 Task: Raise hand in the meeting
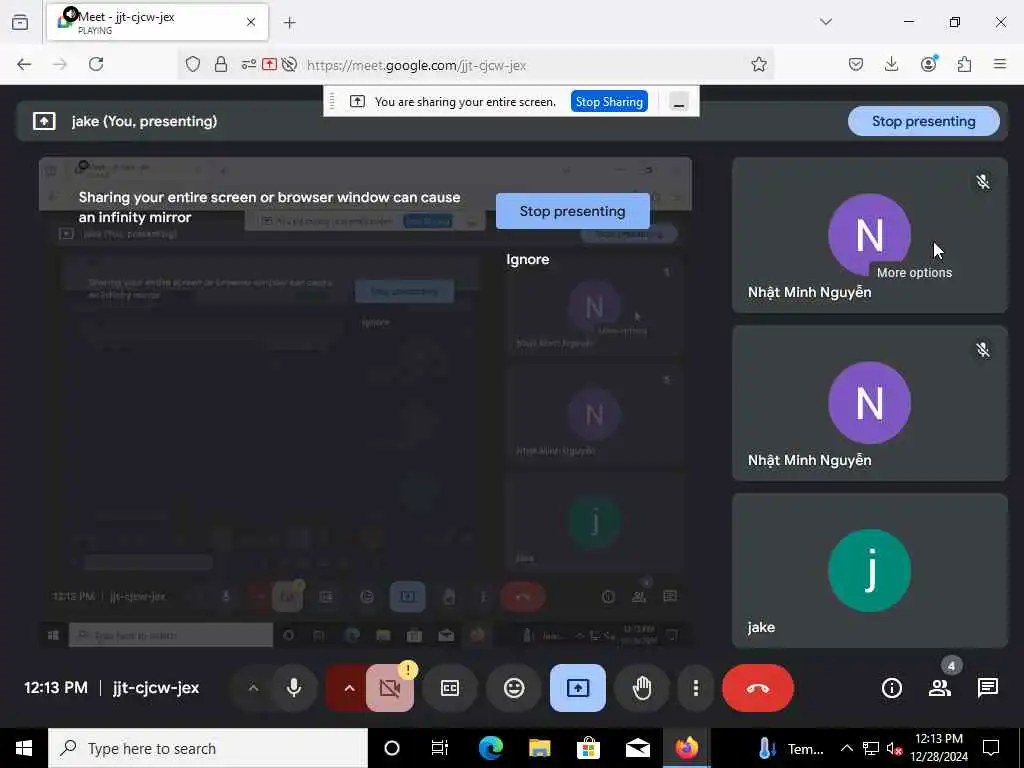tap(642, 688)
